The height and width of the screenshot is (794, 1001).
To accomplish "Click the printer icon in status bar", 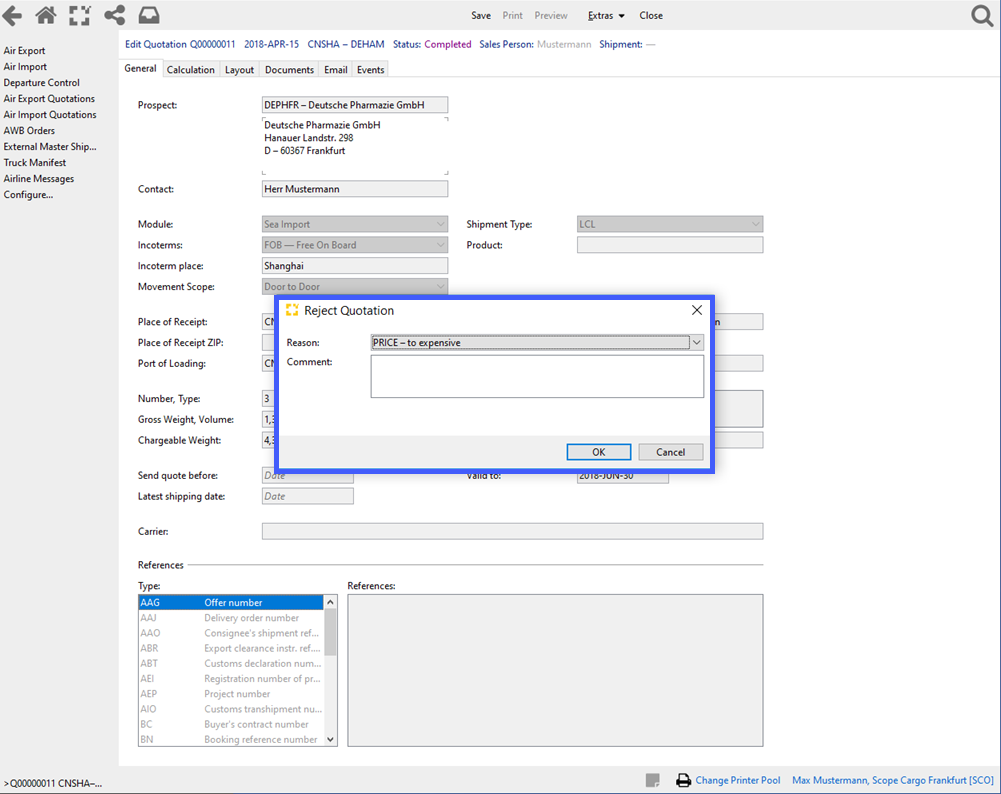I will [684, 780].
